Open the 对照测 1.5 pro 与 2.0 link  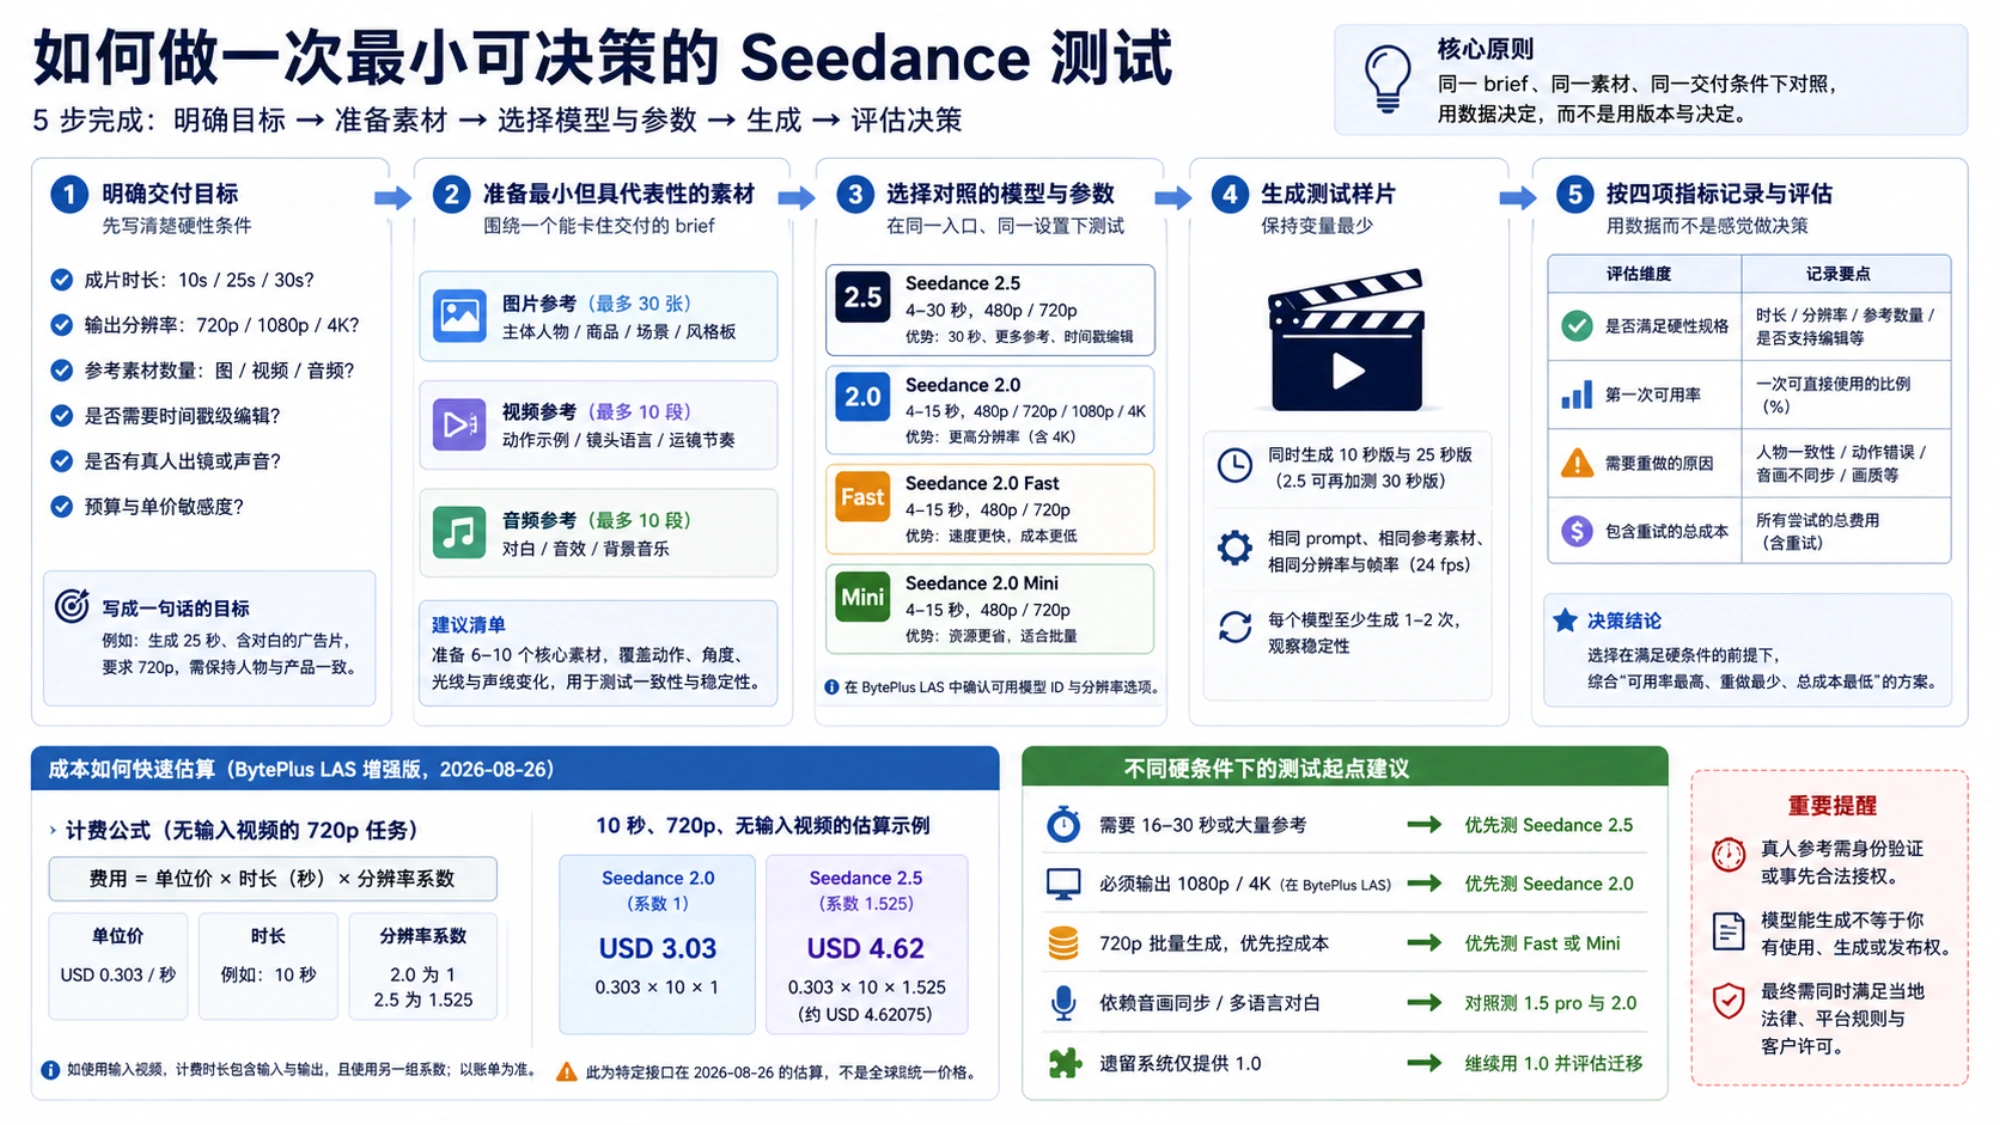[1550, 1003]
